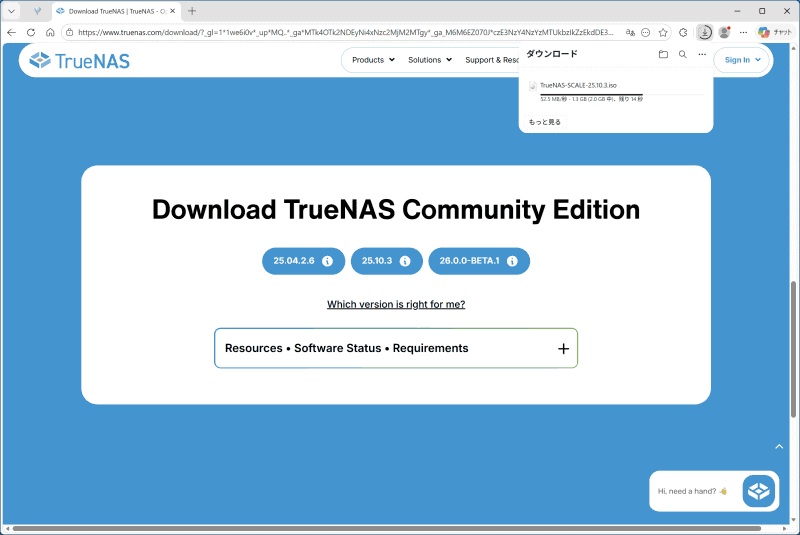Image resolution: width=800 pixels, height=535 pixels.
Task: Click the horizontal page scrollbar thumb
Action: tap(387, 528)
